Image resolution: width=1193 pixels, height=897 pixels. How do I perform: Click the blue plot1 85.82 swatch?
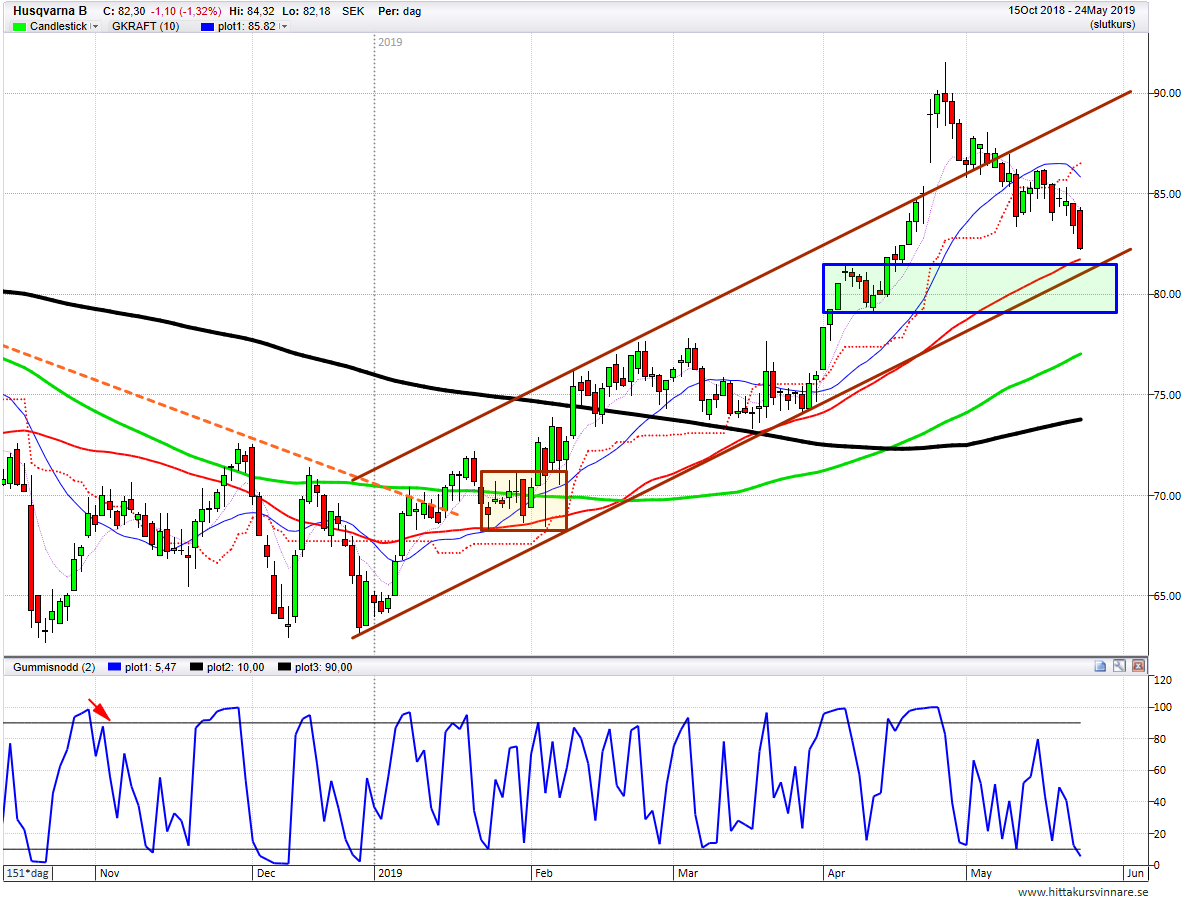[207, 27]
